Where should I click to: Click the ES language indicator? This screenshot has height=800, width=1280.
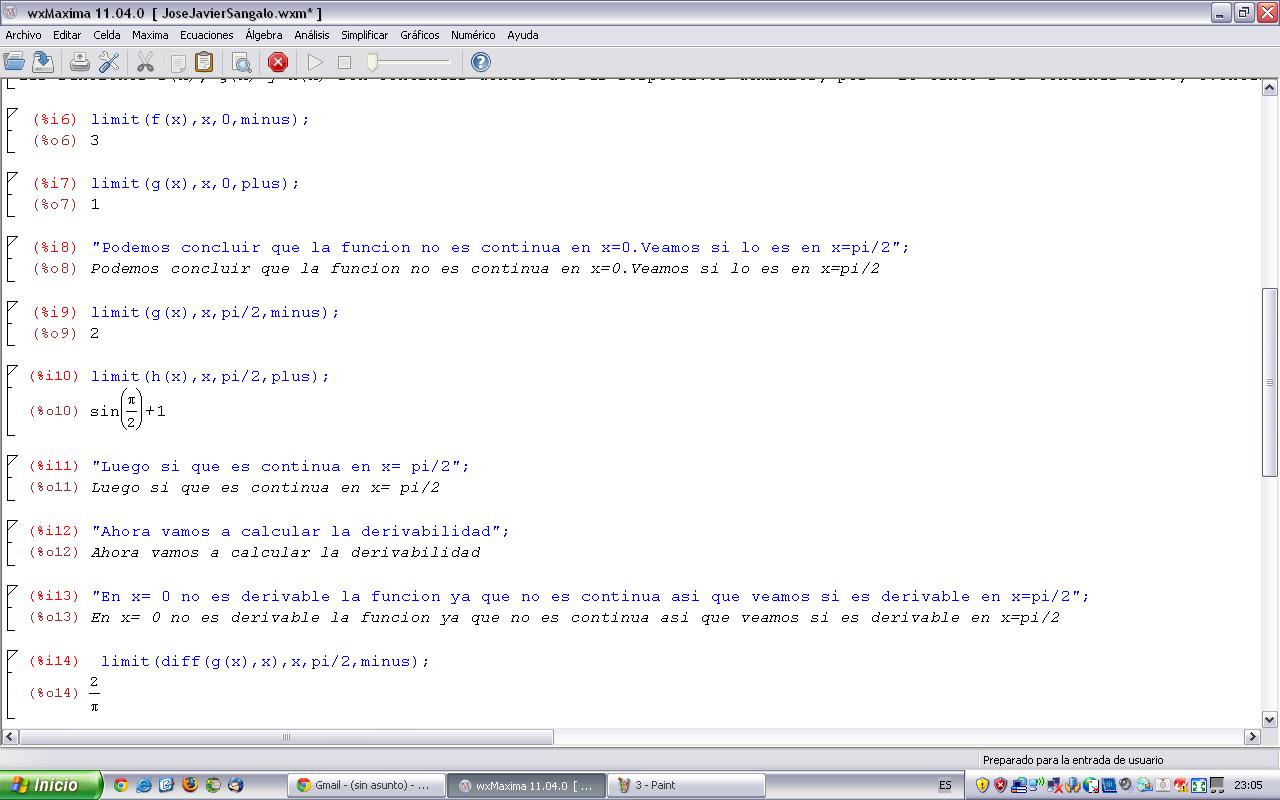click(945, 785)
